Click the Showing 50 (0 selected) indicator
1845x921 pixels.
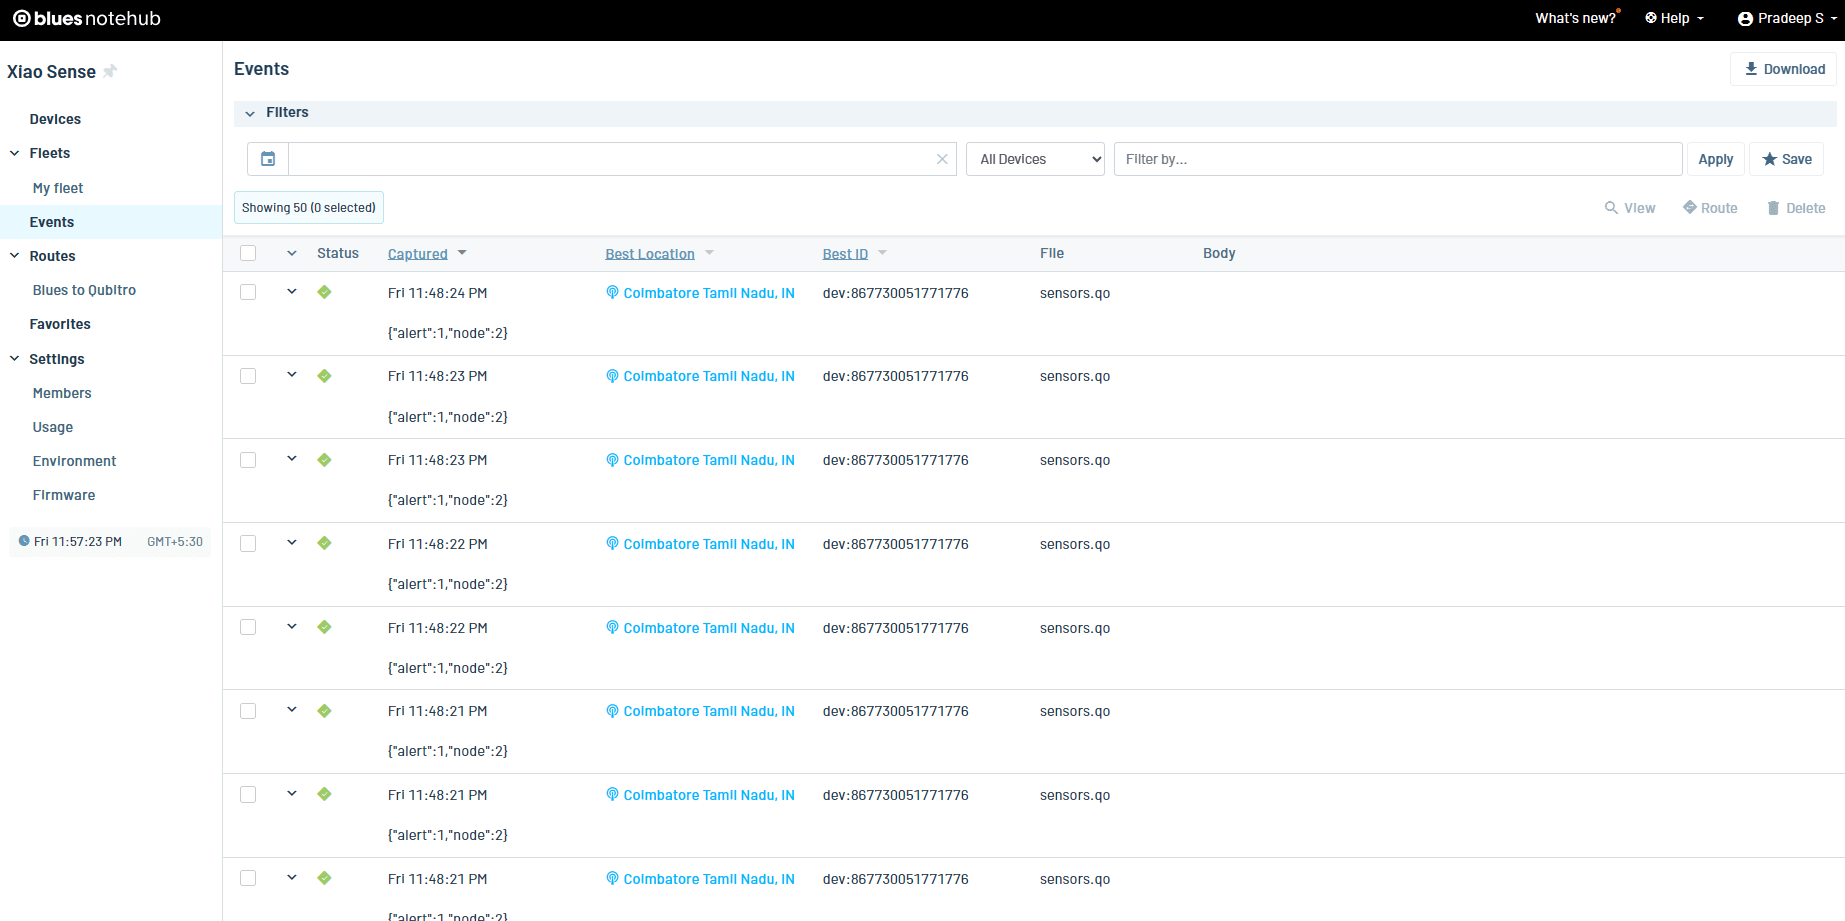[309, 208]
